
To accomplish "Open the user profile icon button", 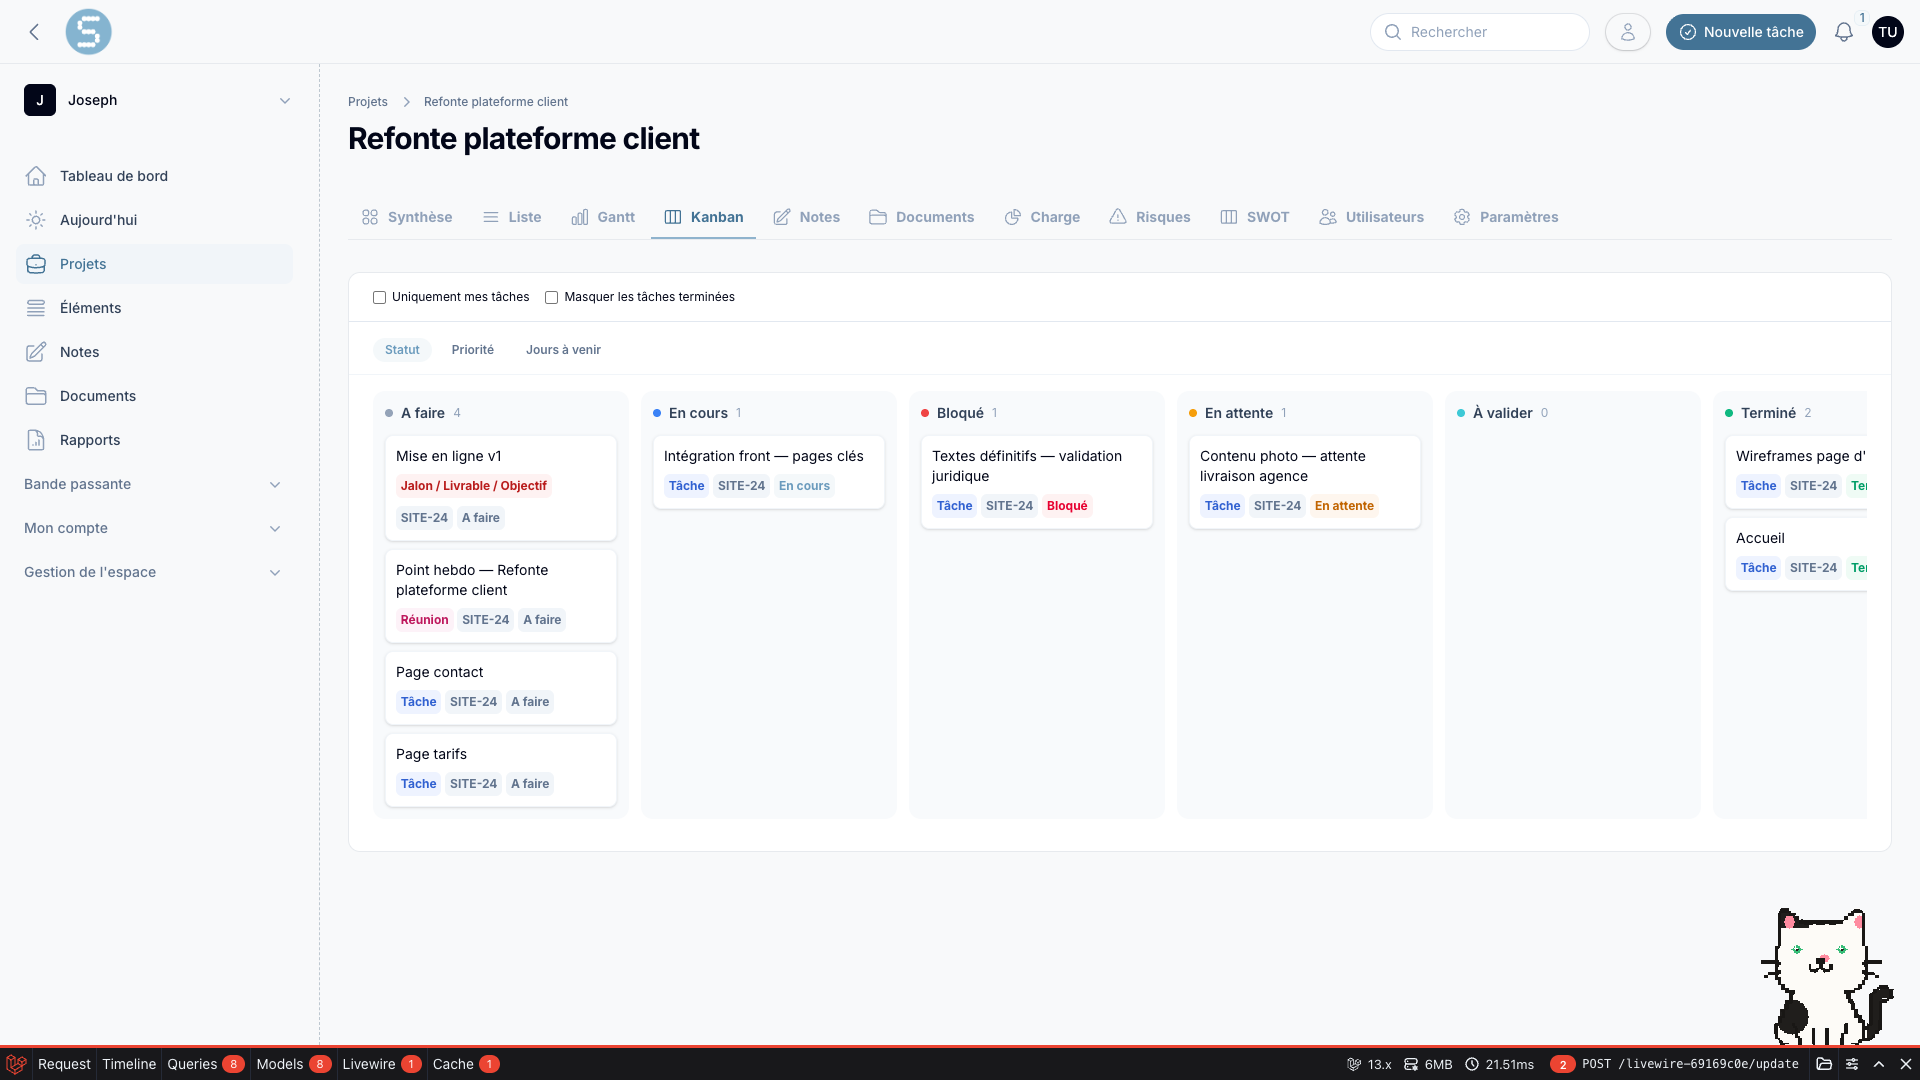I will [x=1627, y=32].
